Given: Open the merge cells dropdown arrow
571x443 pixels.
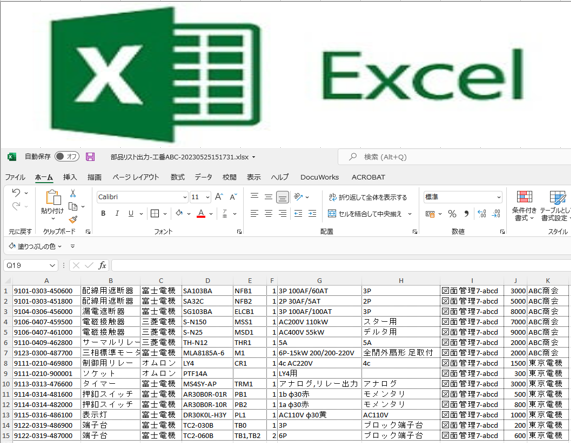Looking at the screenshot, I should [410, 214].
